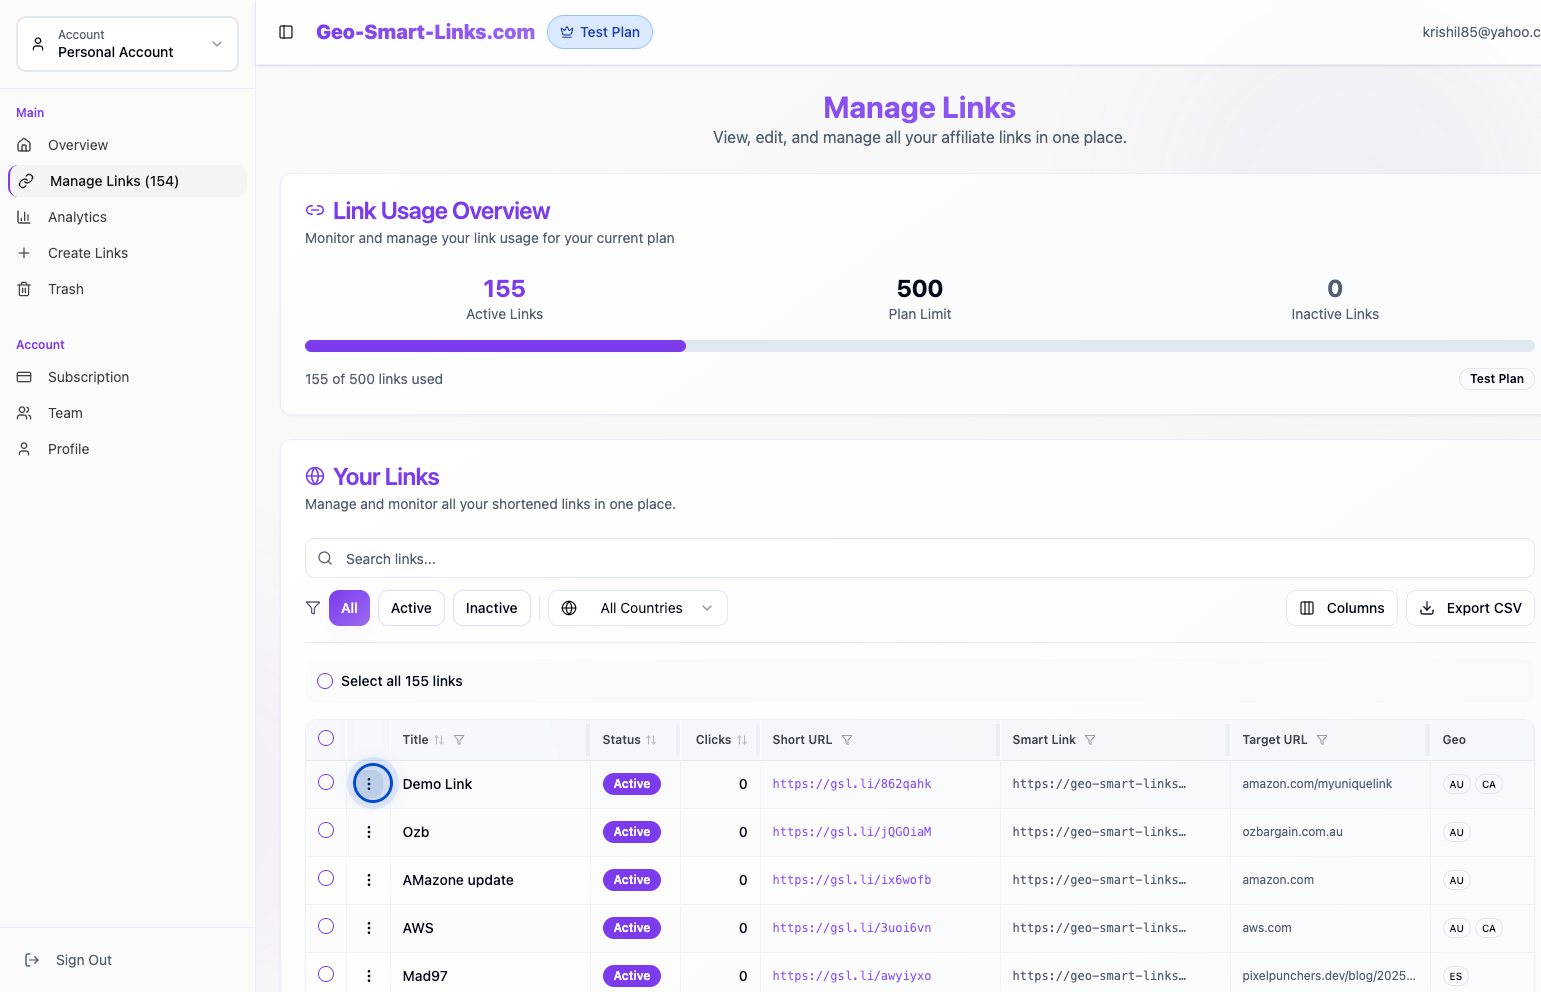The height and width of the screenshot is (992, 1541).
Task: Open Manage Links (154) in sidebar
Action: click(127, 181)
